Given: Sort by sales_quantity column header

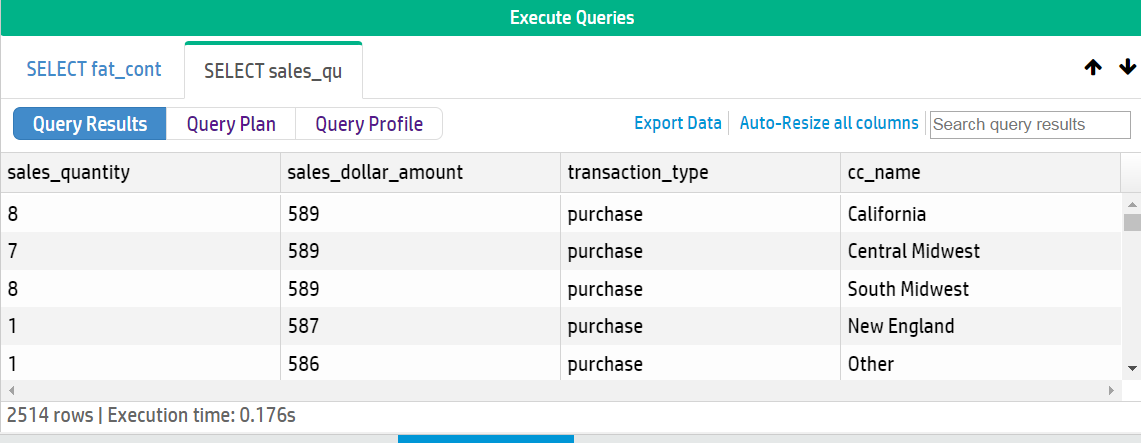Looking at the screenshot, I should 69,172.
